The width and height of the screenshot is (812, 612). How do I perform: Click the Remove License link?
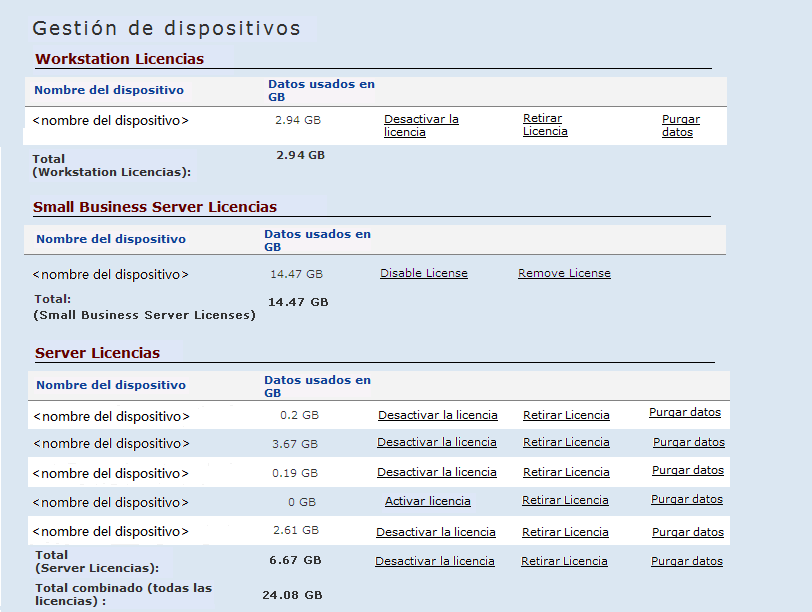tap(564, 273)
